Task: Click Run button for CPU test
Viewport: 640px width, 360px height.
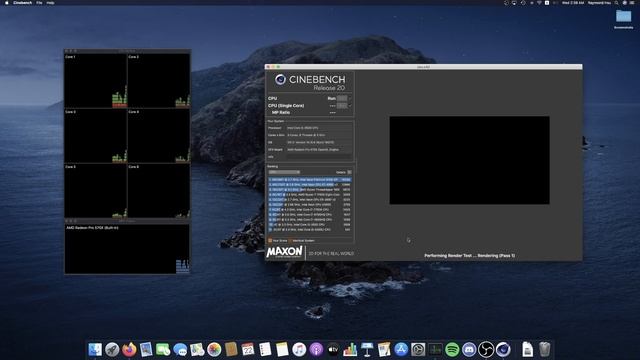Action: [342, 98]
